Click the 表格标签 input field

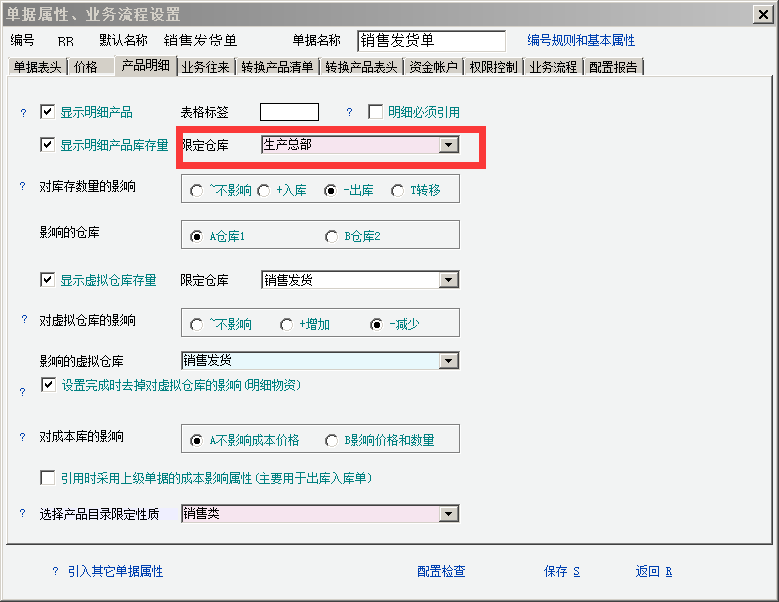[289, 112]
